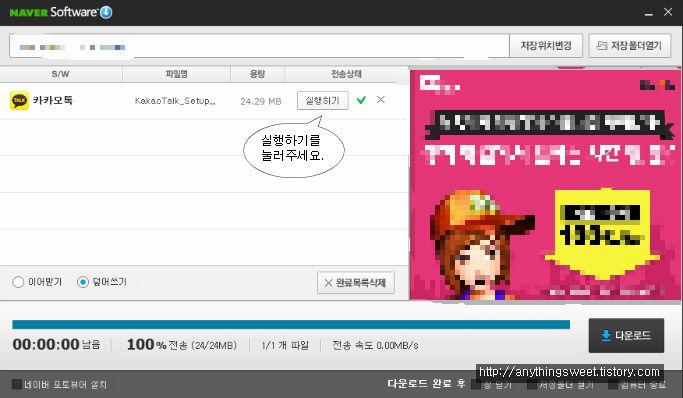The height and width of the screenshot is (398, 683).
Task: Click the blue download progress bar
Action: [291, 324]
